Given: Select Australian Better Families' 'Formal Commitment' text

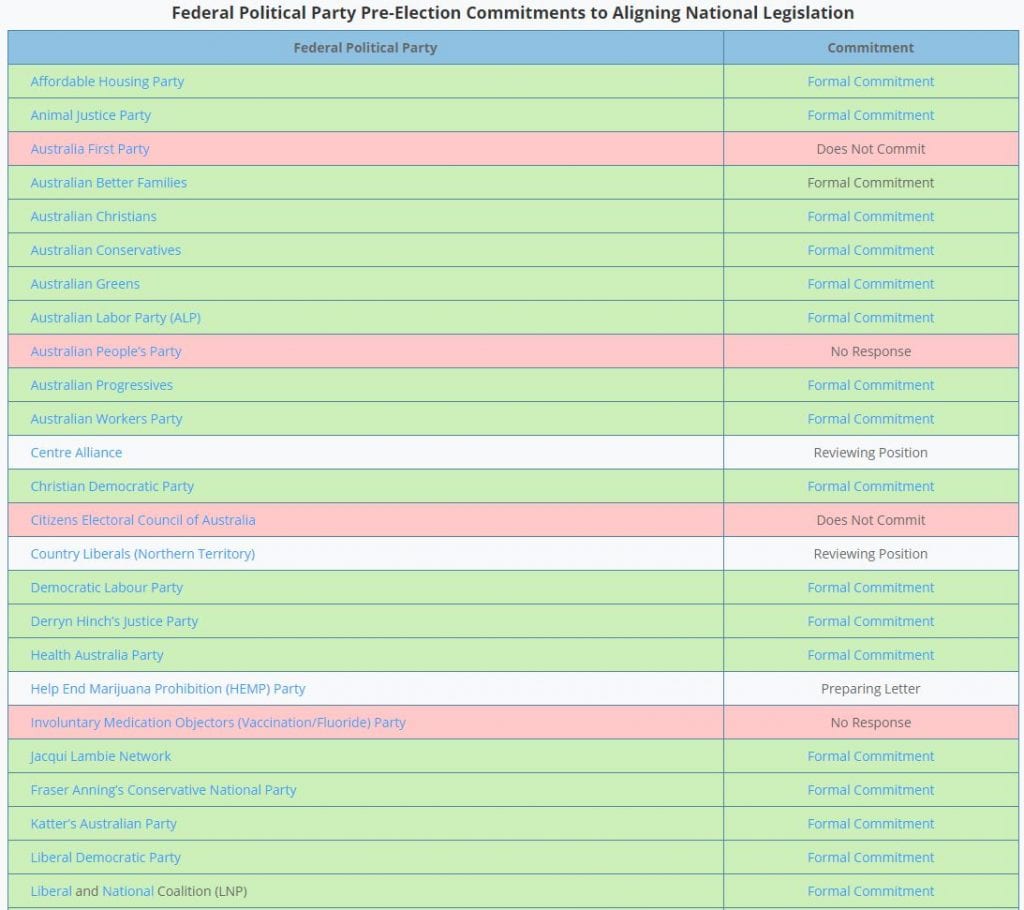Looking at the screenshot, I should click(x=871, y=183).
